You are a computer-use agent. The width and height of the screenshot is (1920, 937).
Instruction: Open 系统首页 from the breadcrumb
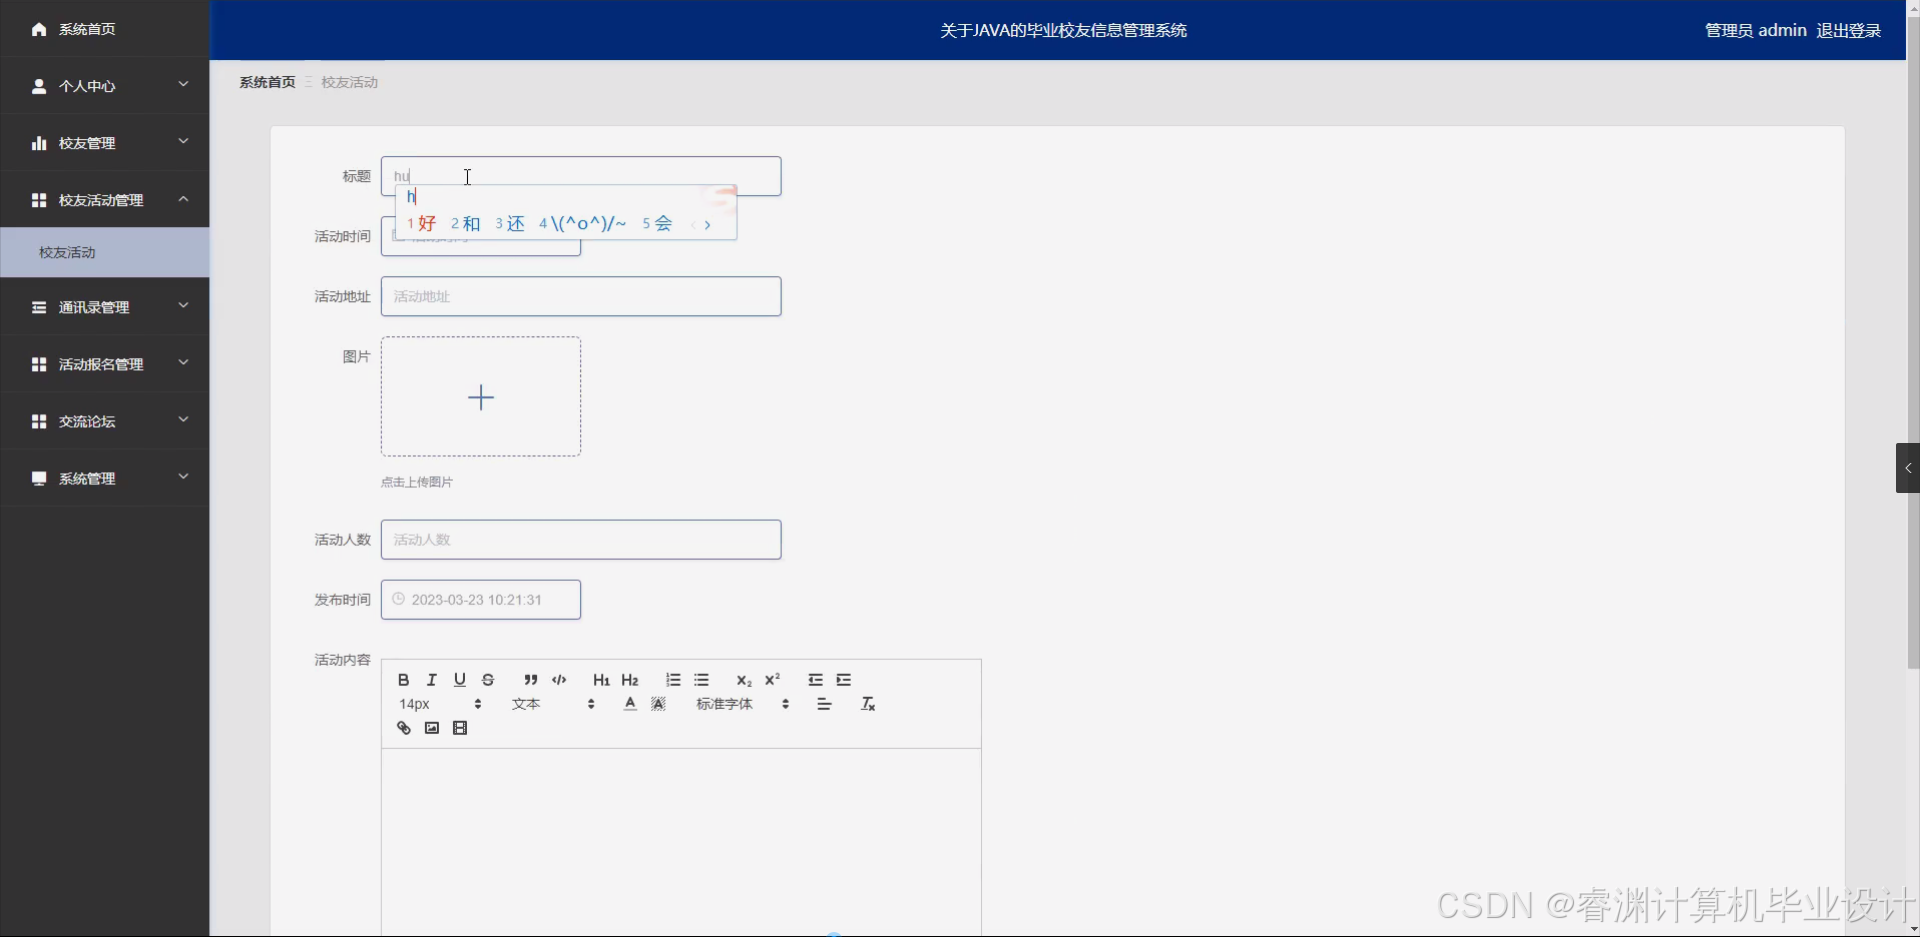point(266,82)
